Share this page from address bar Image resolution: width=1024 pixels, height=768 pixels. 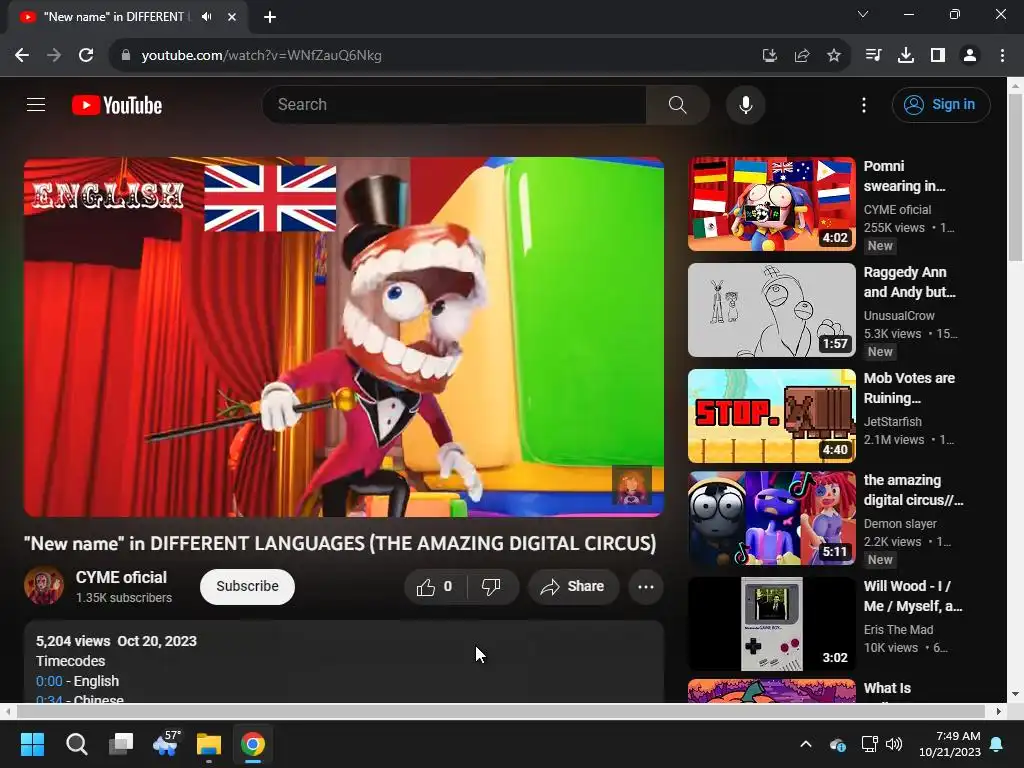(801, 56)
